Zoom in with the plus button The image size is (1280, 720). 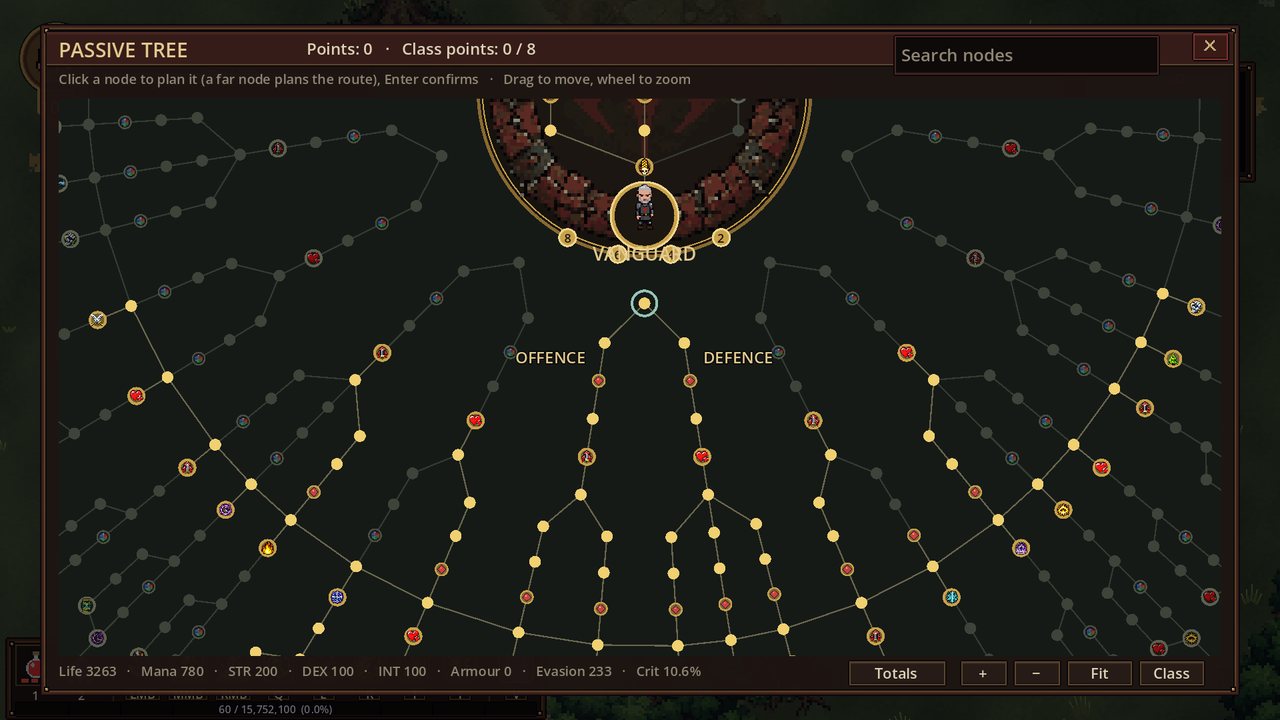pyautogui.click(x=983, y=673)
